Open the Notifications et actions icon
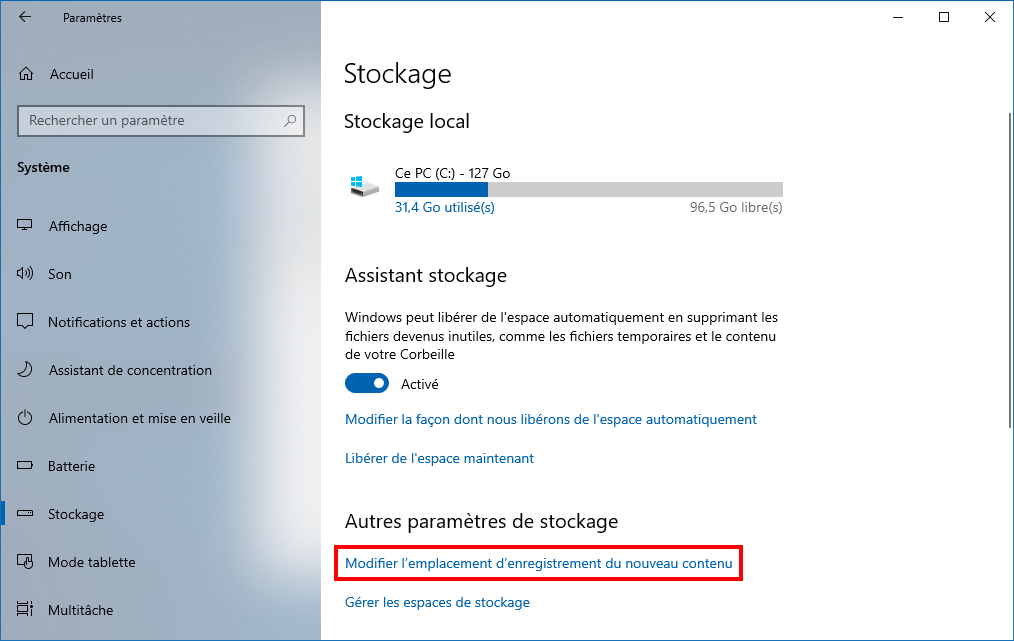The width and height of the screenshot is (1014, 641). pyautogui.click(x=25, y=321)
